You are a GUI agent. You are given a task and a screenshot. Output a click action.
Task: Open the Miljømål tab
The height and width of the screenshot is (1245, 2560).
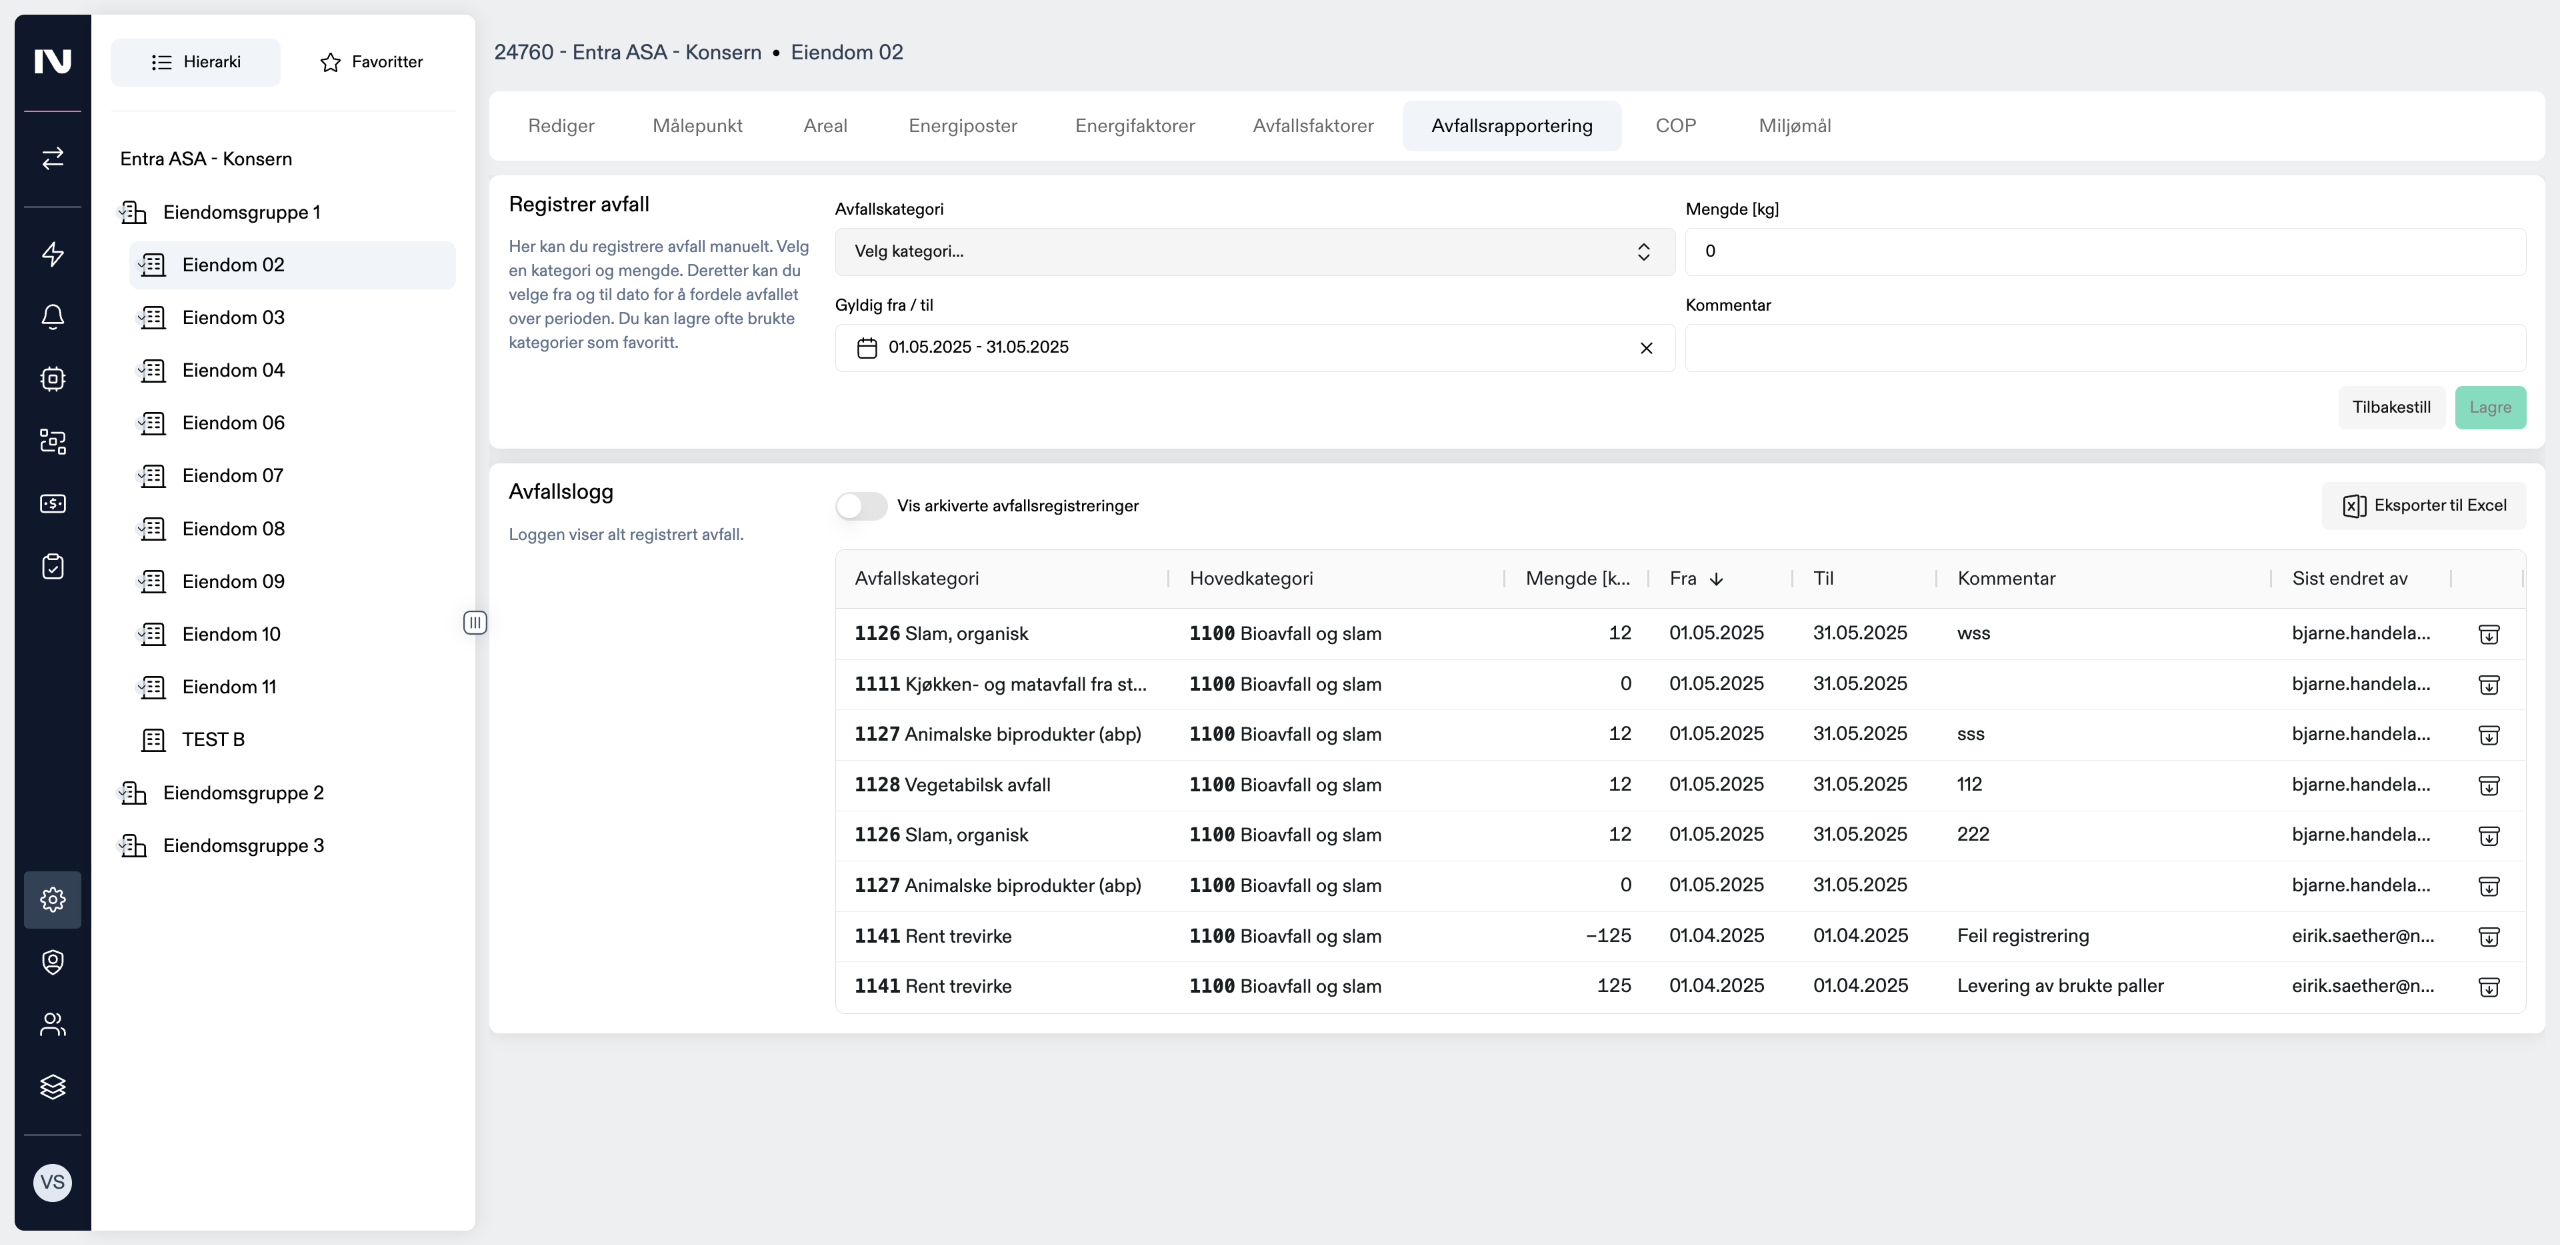click(1794, 126)
